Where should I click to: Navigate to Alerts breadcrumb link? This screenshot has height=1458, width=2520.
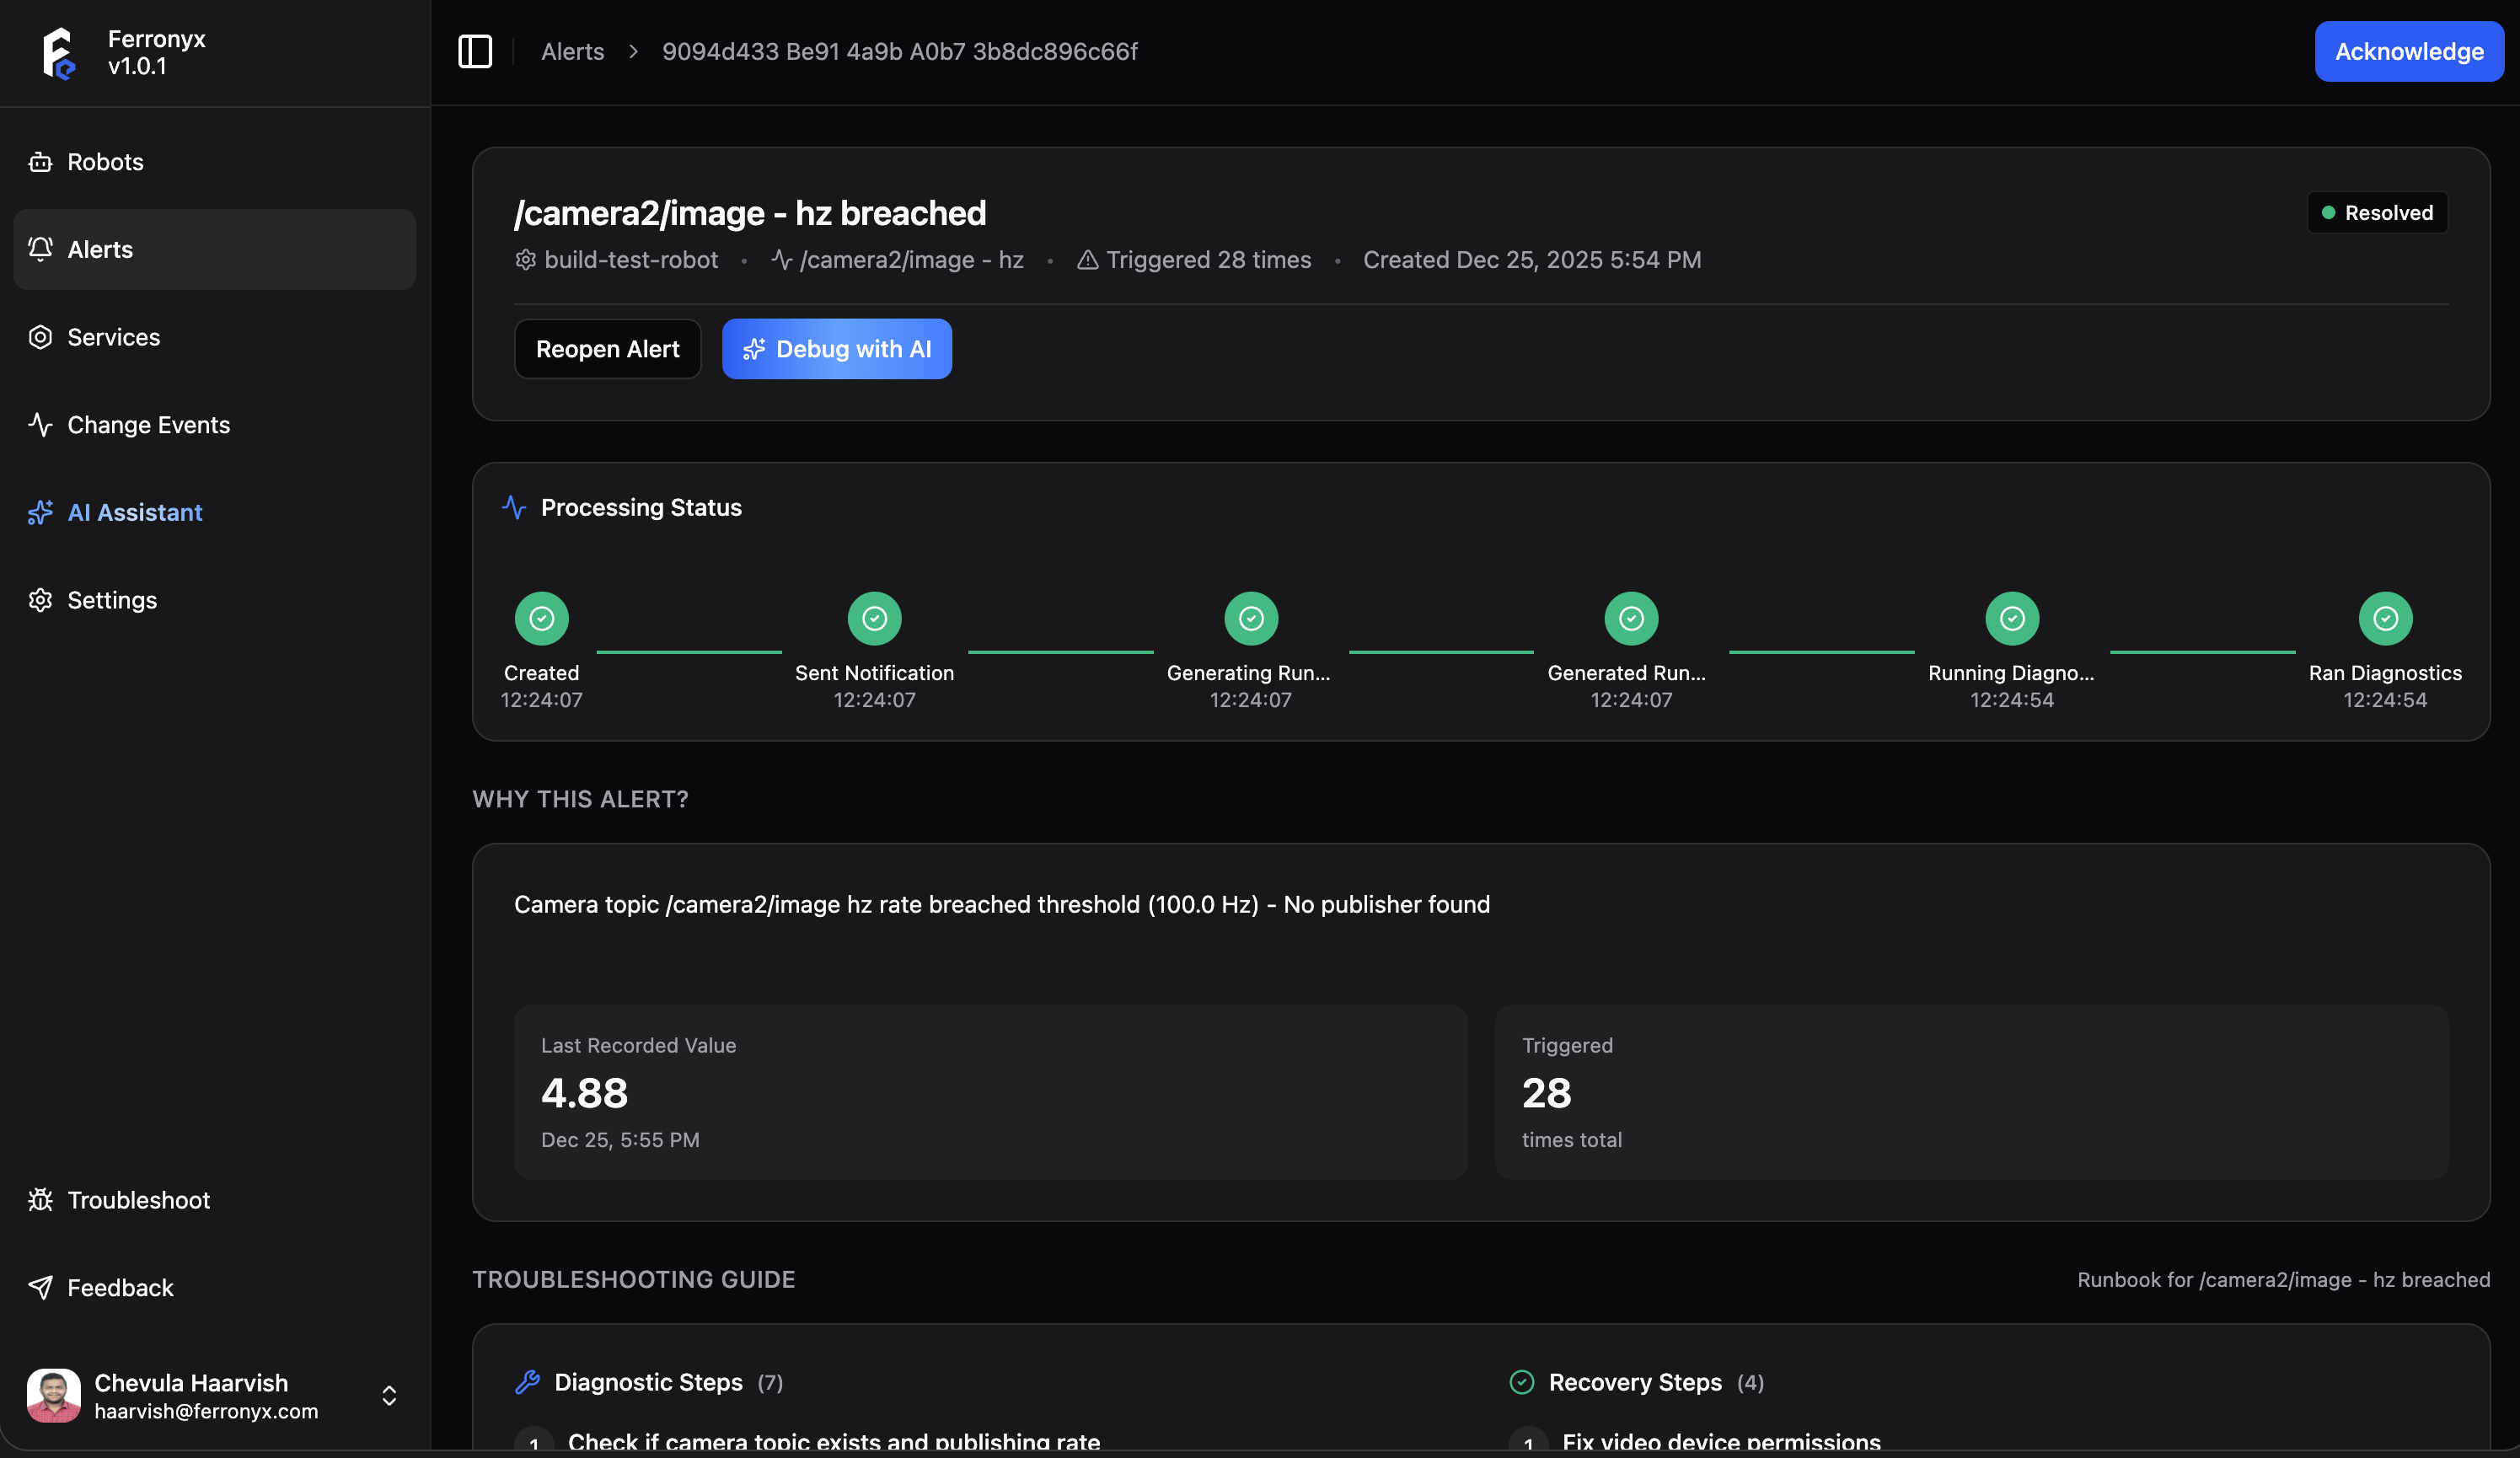click(572, 51)
